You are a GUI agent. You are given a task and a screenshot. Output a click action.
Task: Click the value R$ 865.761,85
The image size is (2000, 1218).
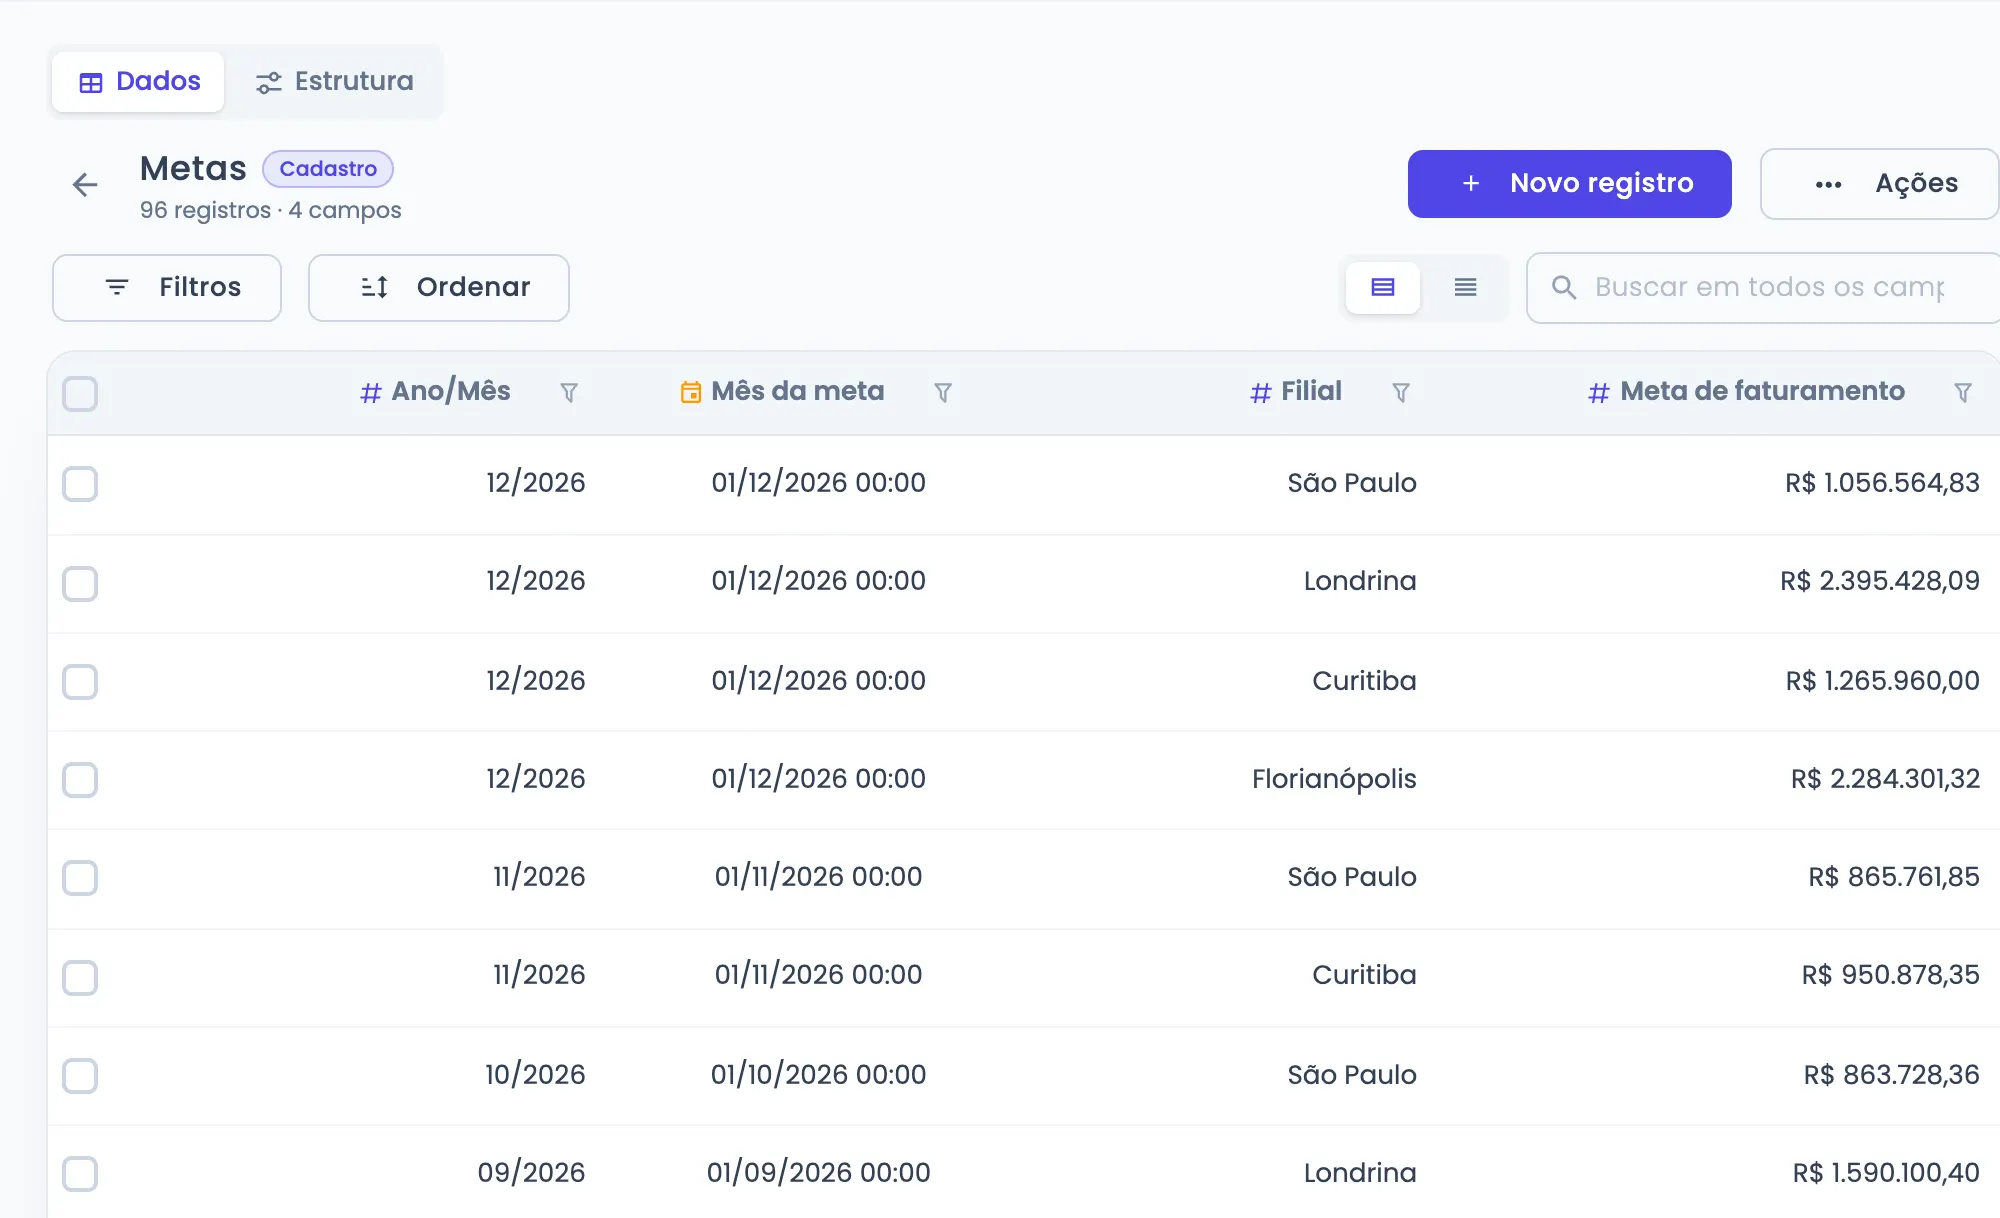tap(1894, 877)
